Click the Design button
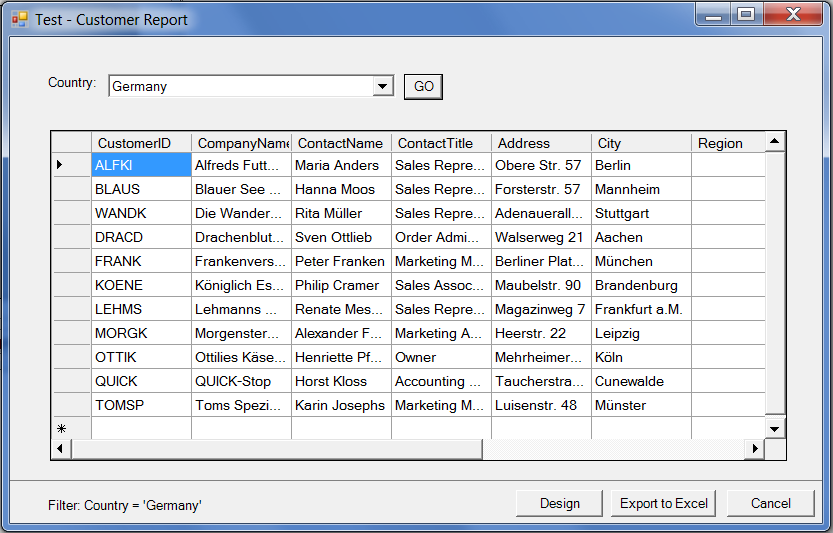833x533 pixels. [x=559, y=503]
